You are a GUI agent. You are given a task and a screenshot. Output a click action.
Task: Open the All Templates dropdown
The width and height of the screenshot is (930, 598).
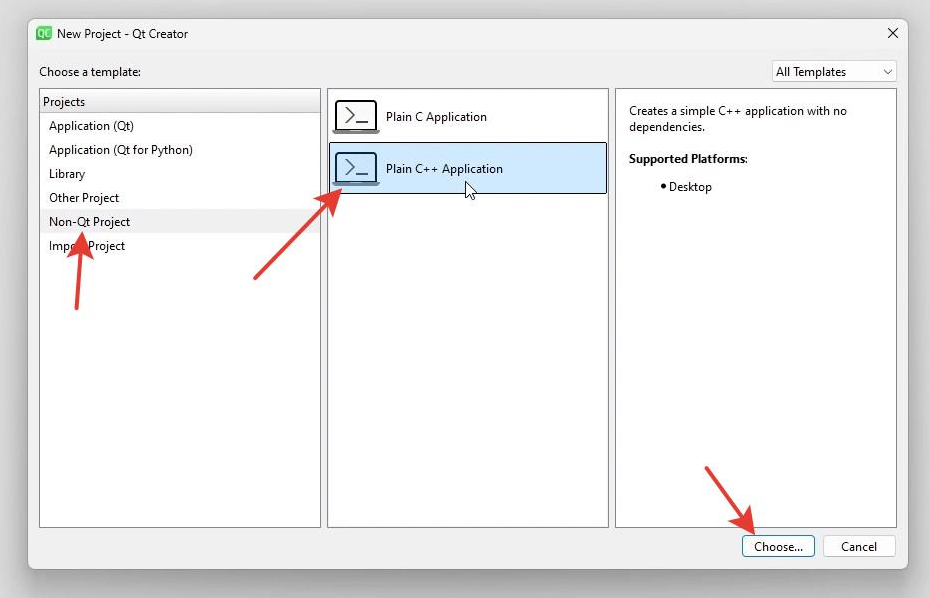[x=834, y=72]
